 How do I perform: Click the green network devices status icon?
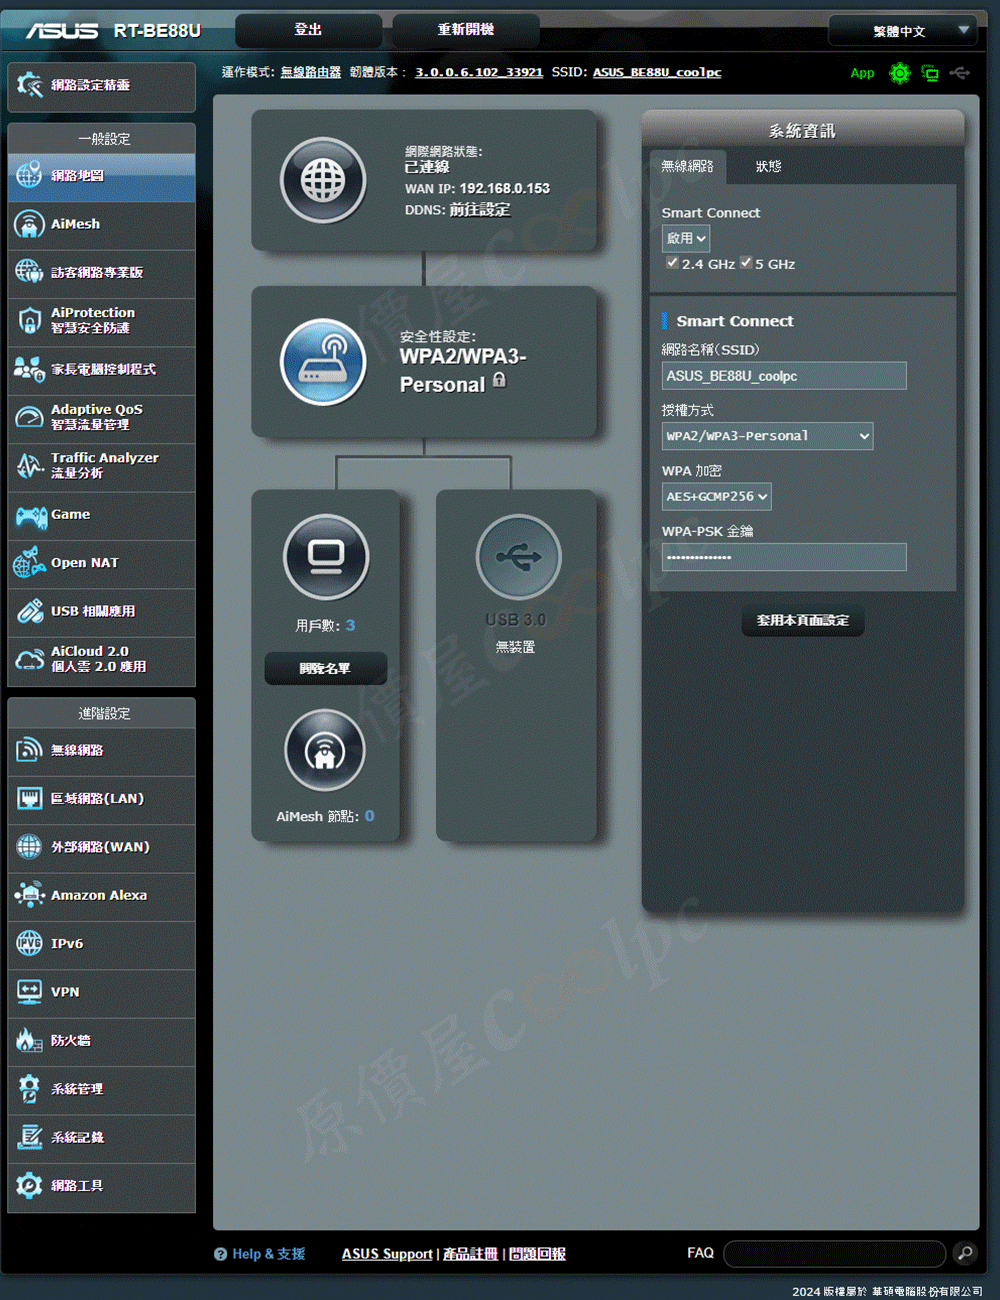[930, 73]
